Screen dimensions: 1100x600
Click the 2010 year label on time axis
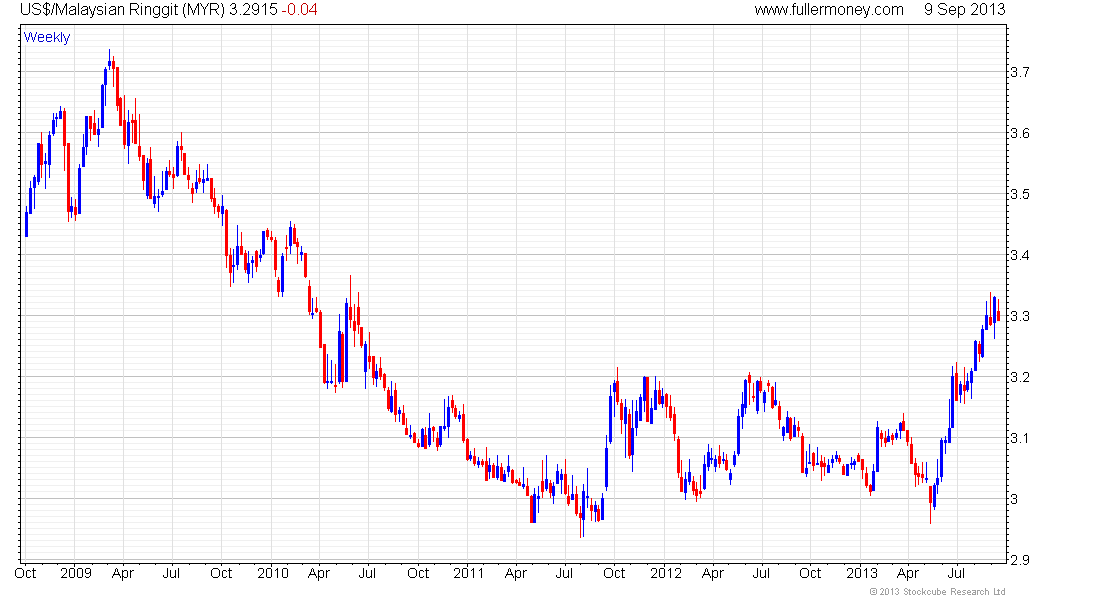273,573
